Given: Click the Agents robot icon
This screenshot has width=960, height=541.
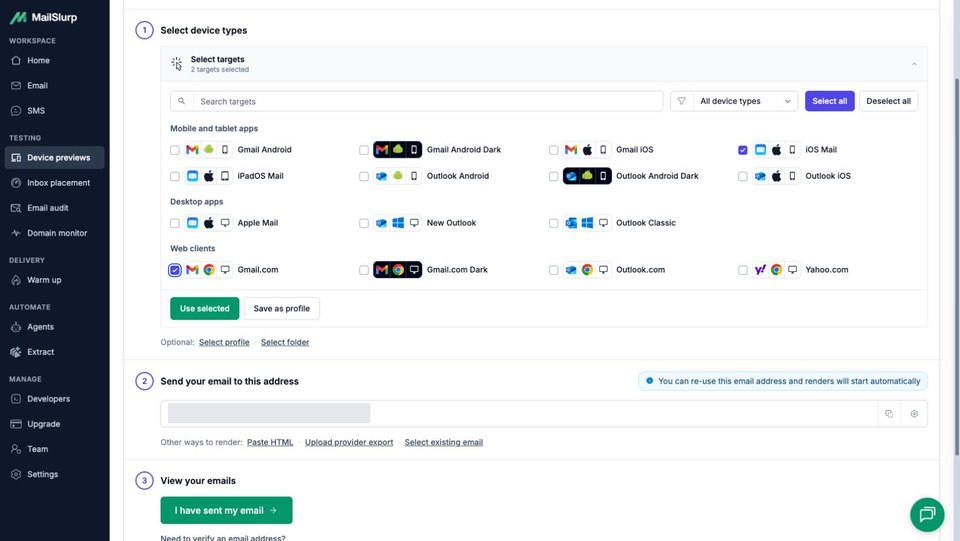Looking at the screenshot, I should point(16,327).
